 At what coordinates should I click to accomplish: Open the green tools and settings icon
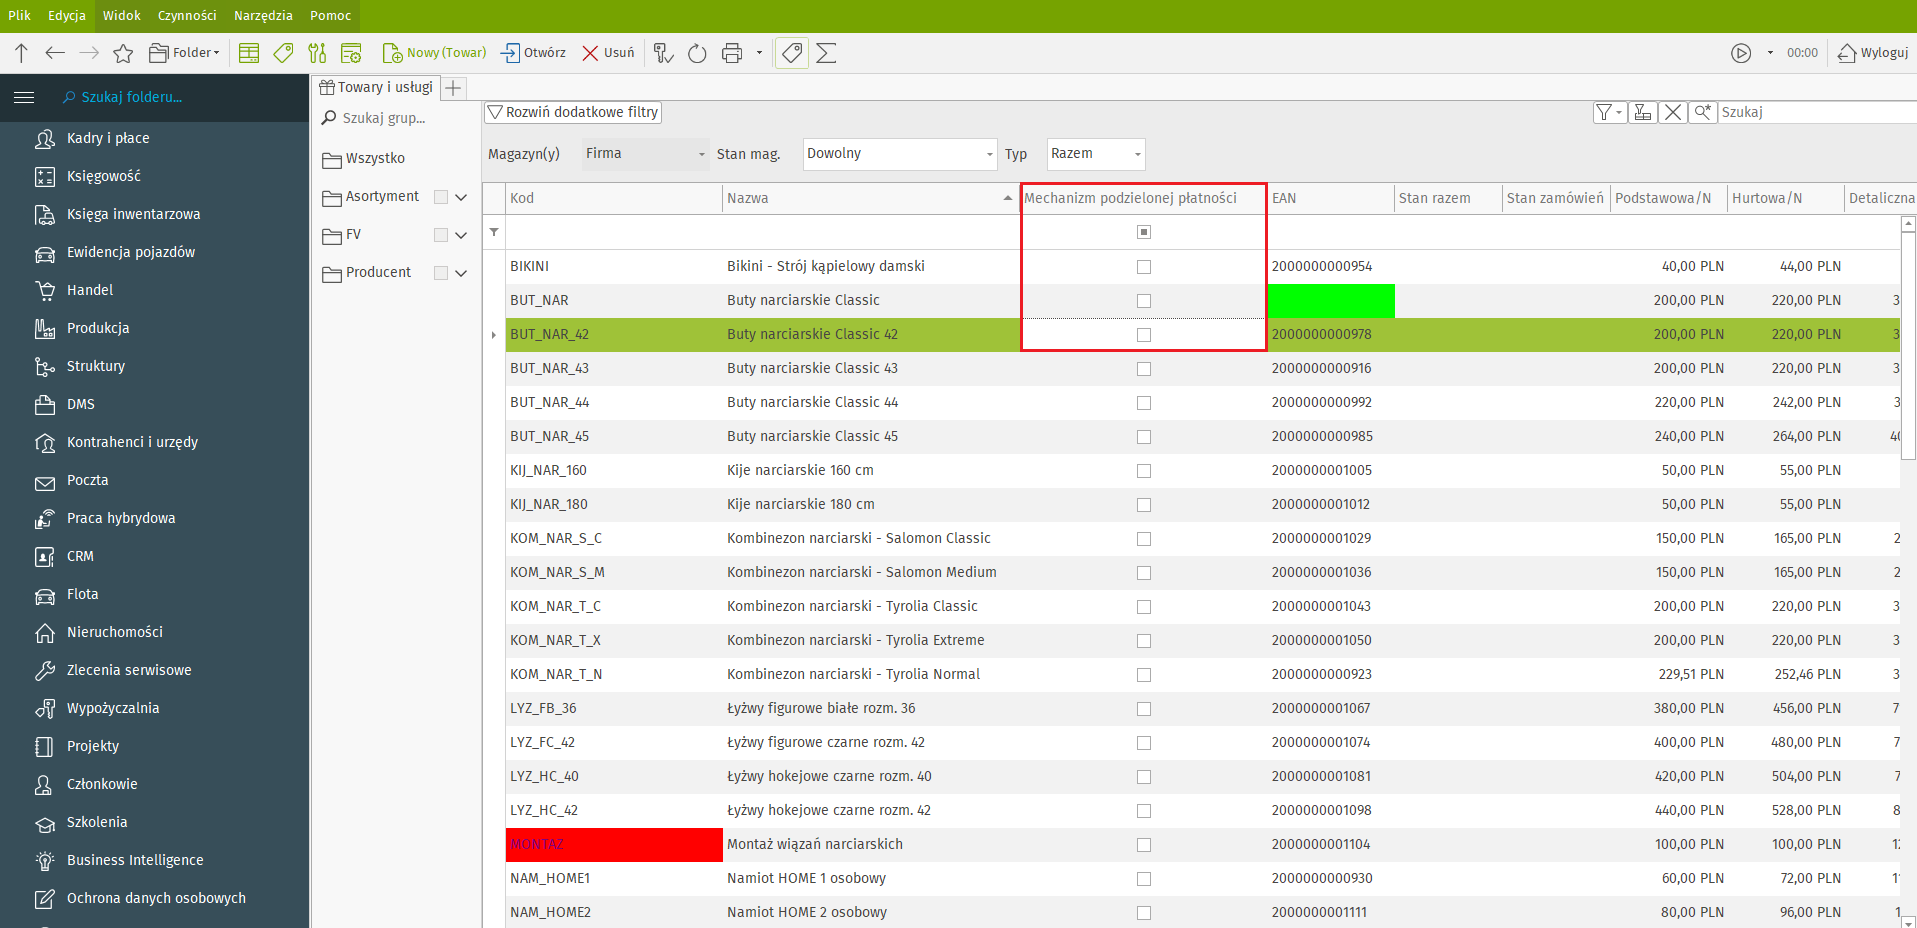click(x=317, y=53)
